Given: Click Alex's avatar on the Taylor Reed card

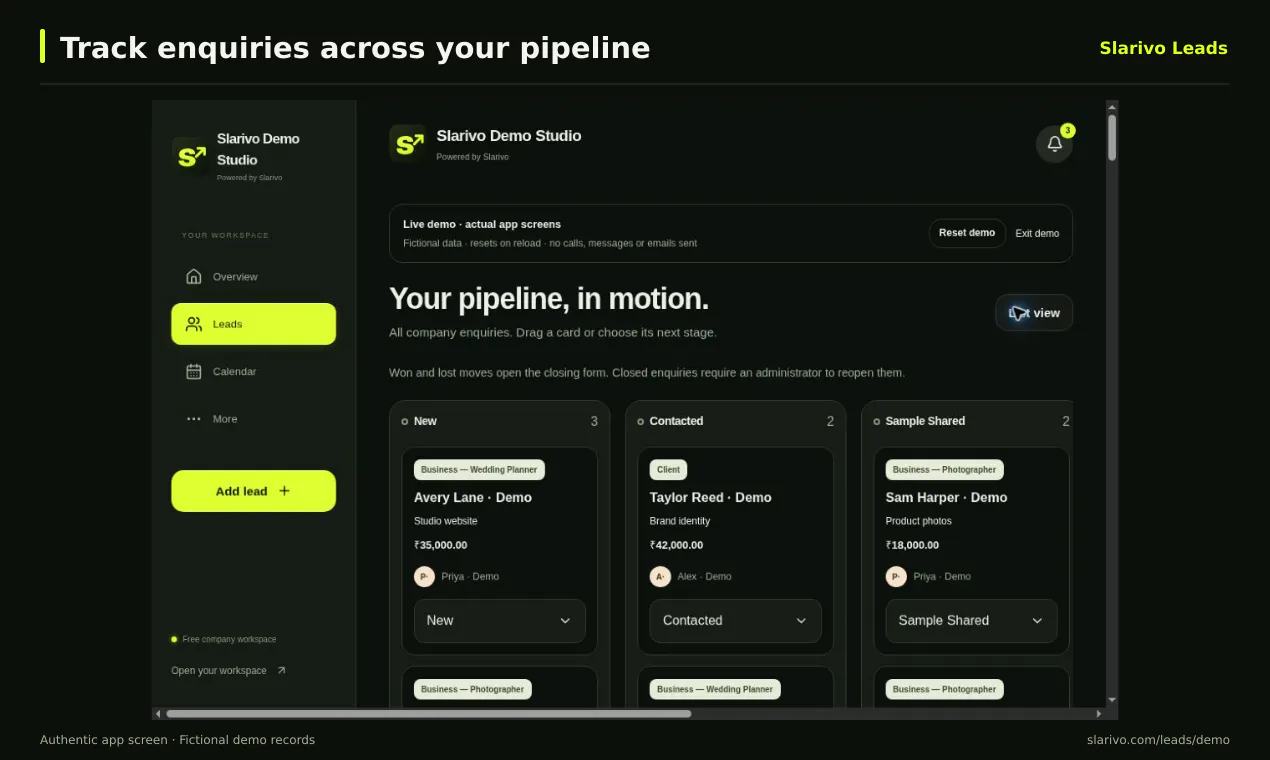Looking at the screenshot, I should 660,576.
